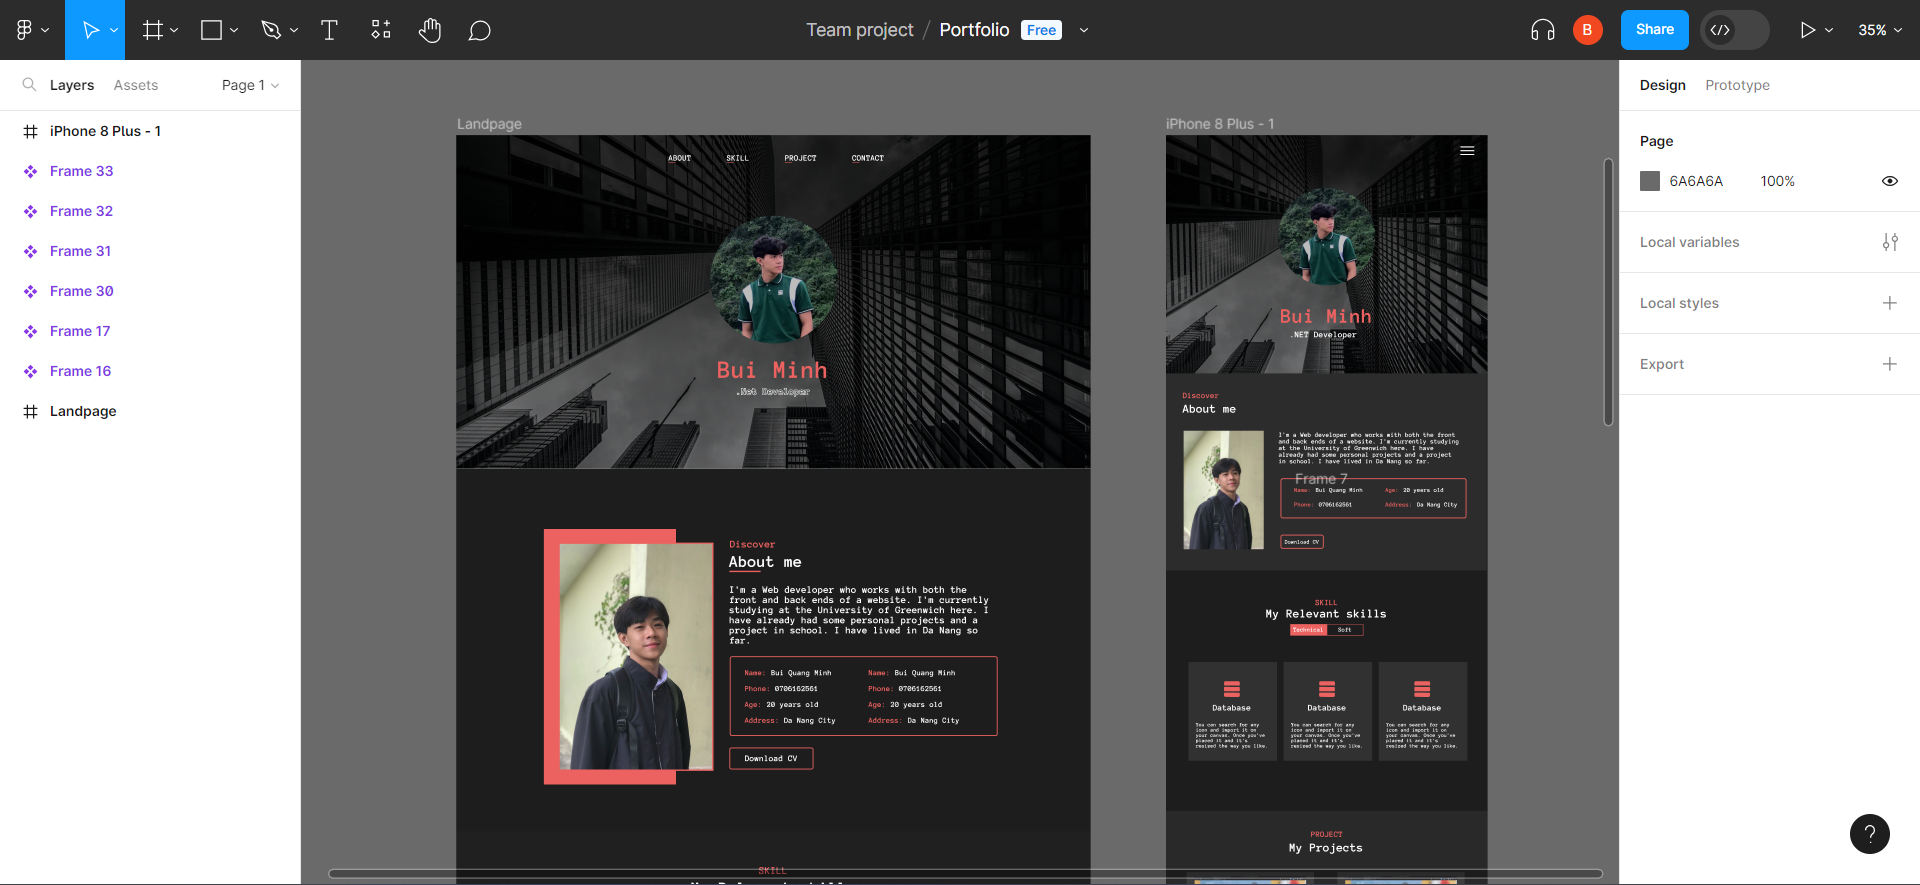Toggle page background visibility eye
The width and height of the screenshot is (1920, 885).
1889,181
